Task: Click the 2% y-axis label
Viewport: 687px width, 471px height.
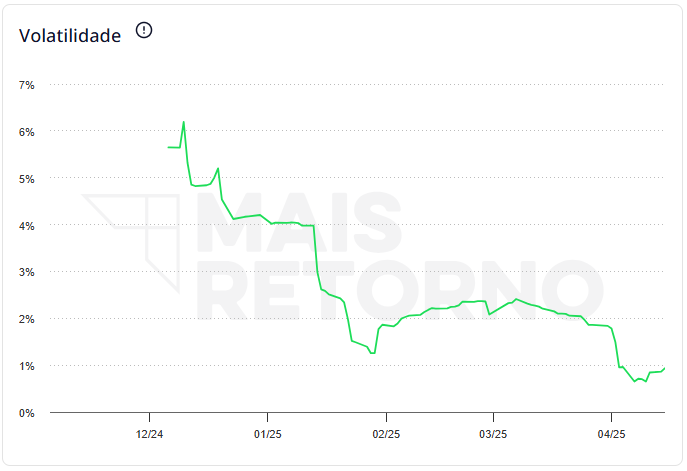Action: (27, 319)
